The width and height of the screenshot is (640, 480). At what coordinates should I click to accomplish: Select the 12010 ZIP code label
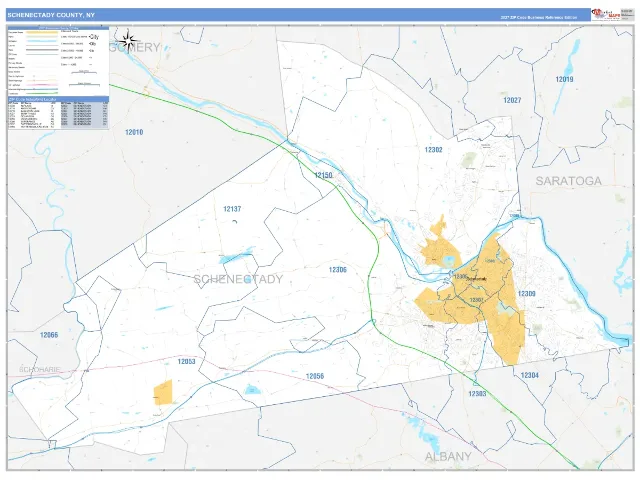click(x=134, y=132)
